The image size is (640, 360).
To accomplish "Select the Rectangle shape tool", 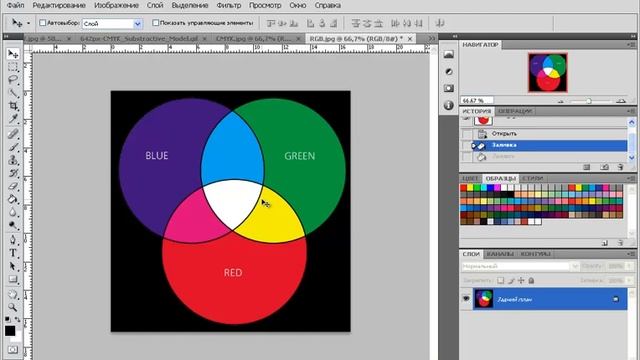I will click(13, 279).
